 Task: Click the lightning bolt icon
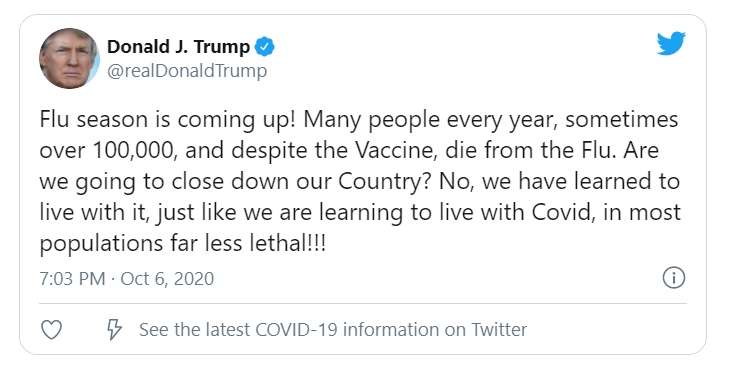click(x=114, y=330)
